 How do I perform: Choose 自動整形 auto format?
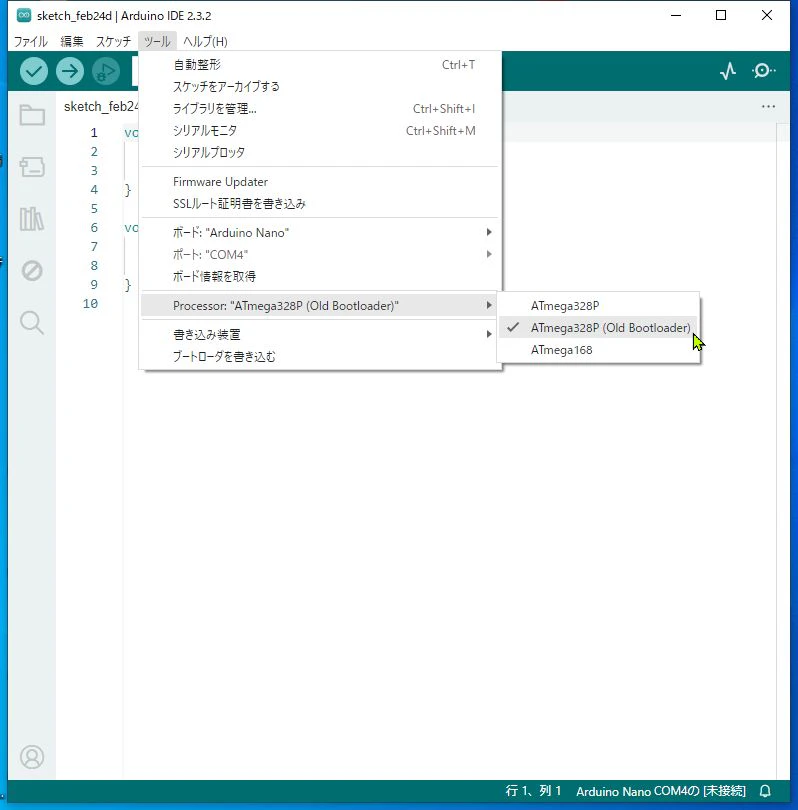tap(320, 65)
